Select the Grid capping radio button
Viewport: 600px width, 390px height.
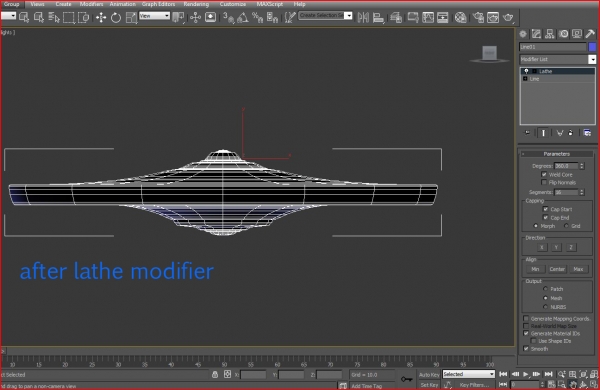[x=566, y=226]
